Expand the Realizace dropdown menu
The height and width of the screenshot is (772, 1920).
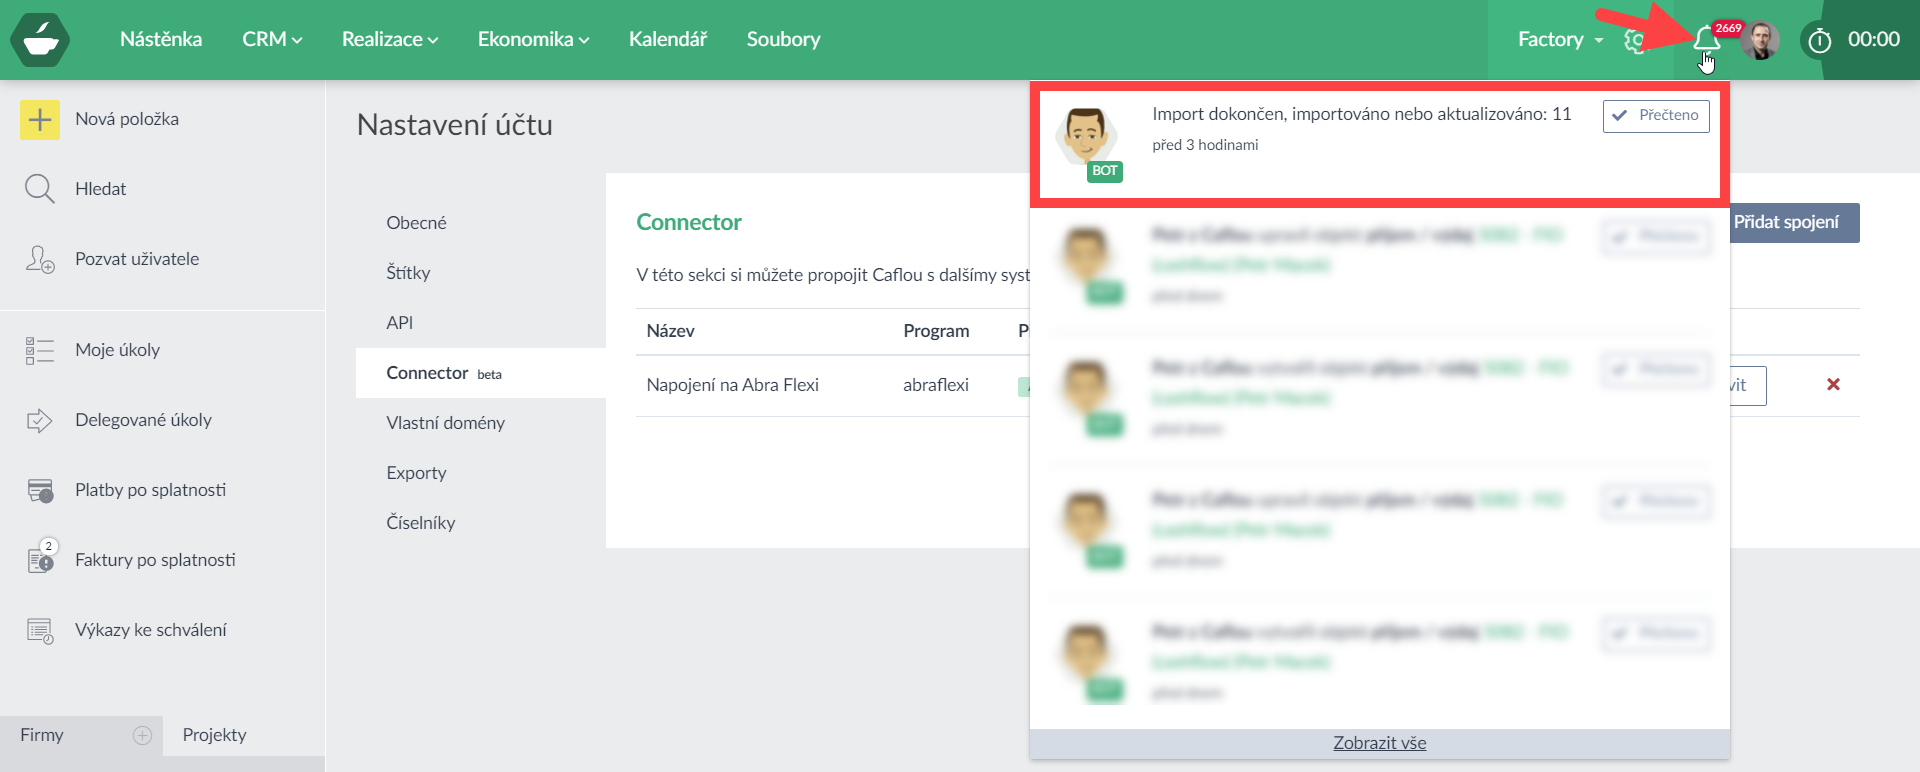click(390, 40)
